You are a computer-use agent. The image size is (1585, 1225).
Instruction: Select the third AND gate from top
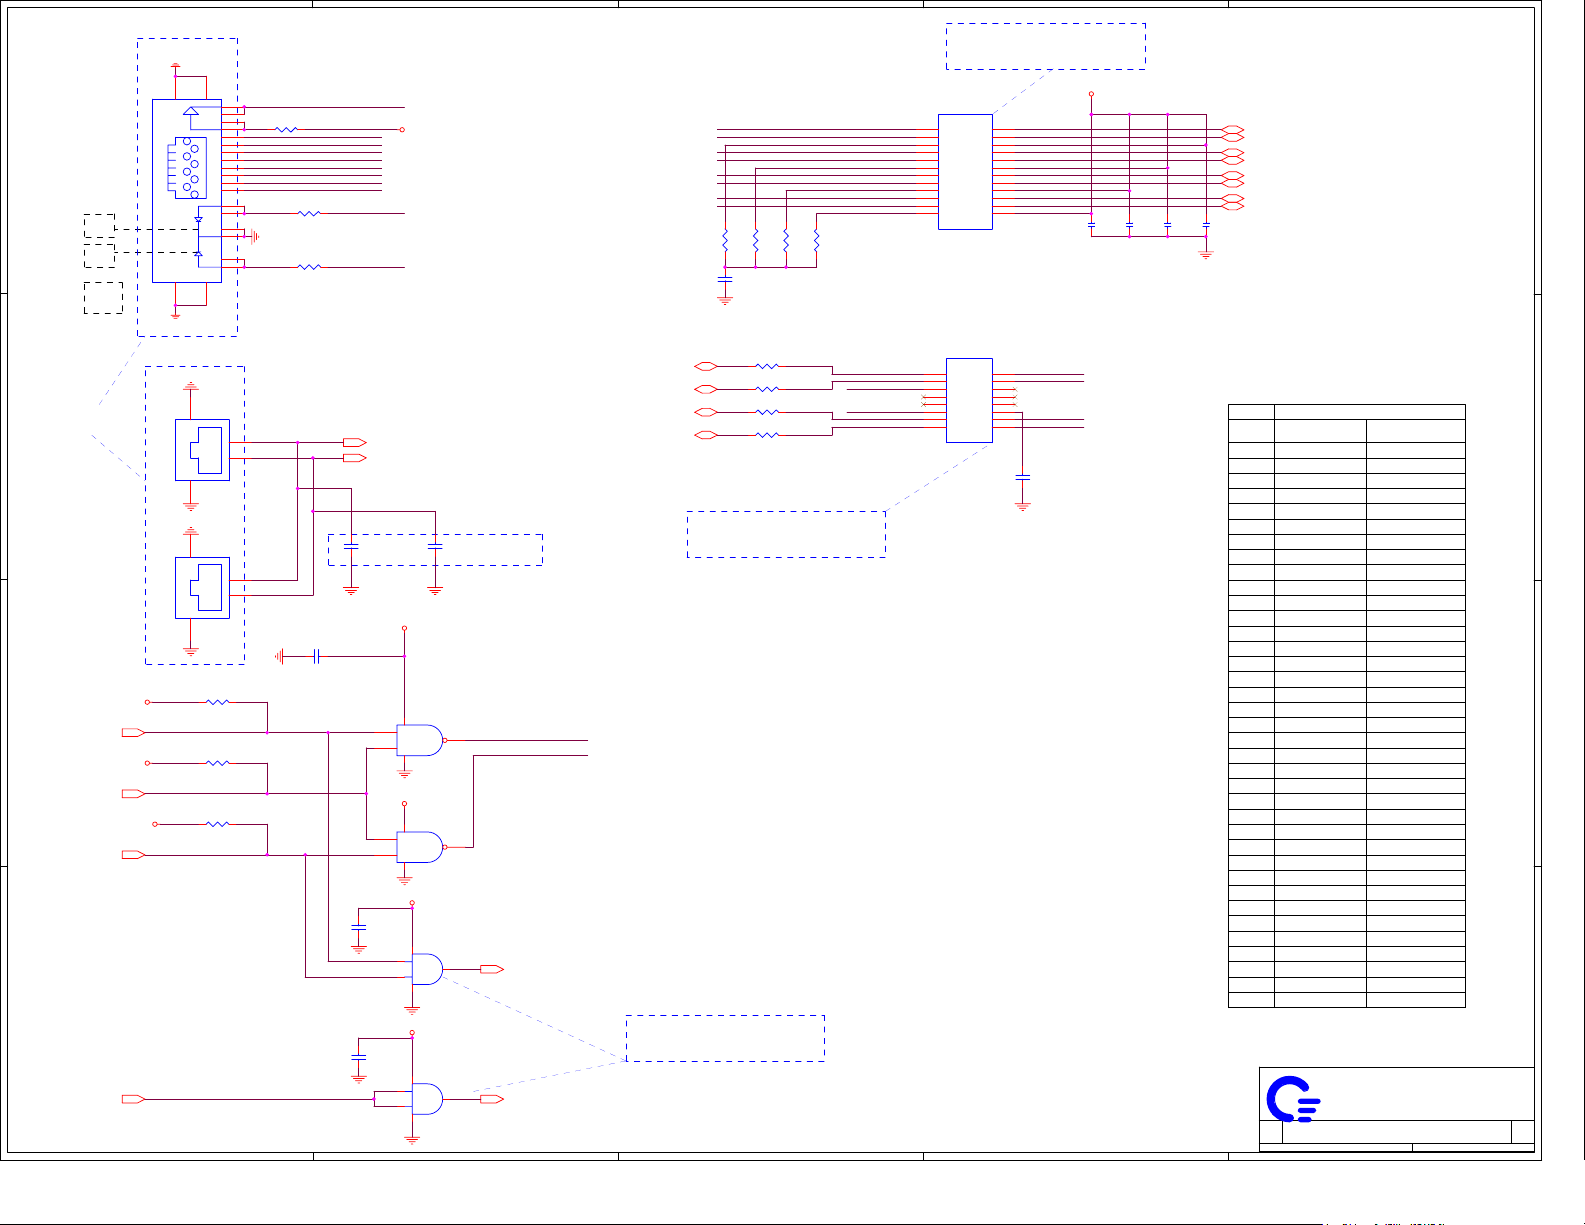click(427, 969)
